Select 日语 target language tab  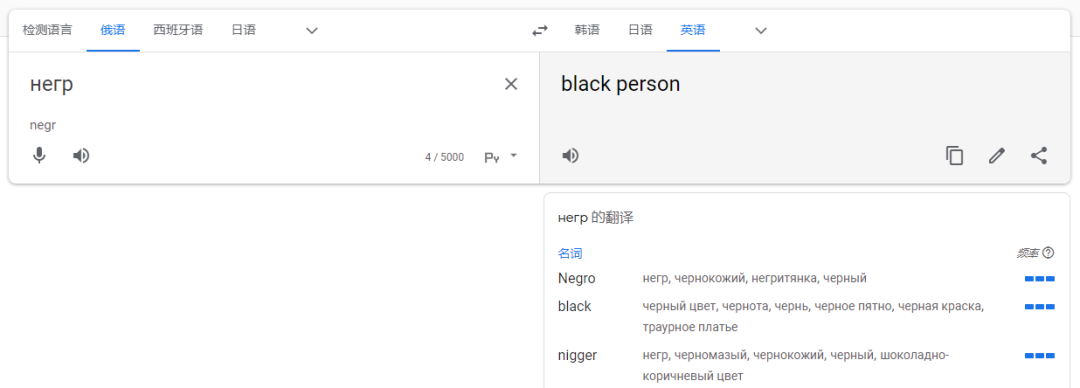pos(640,30)
